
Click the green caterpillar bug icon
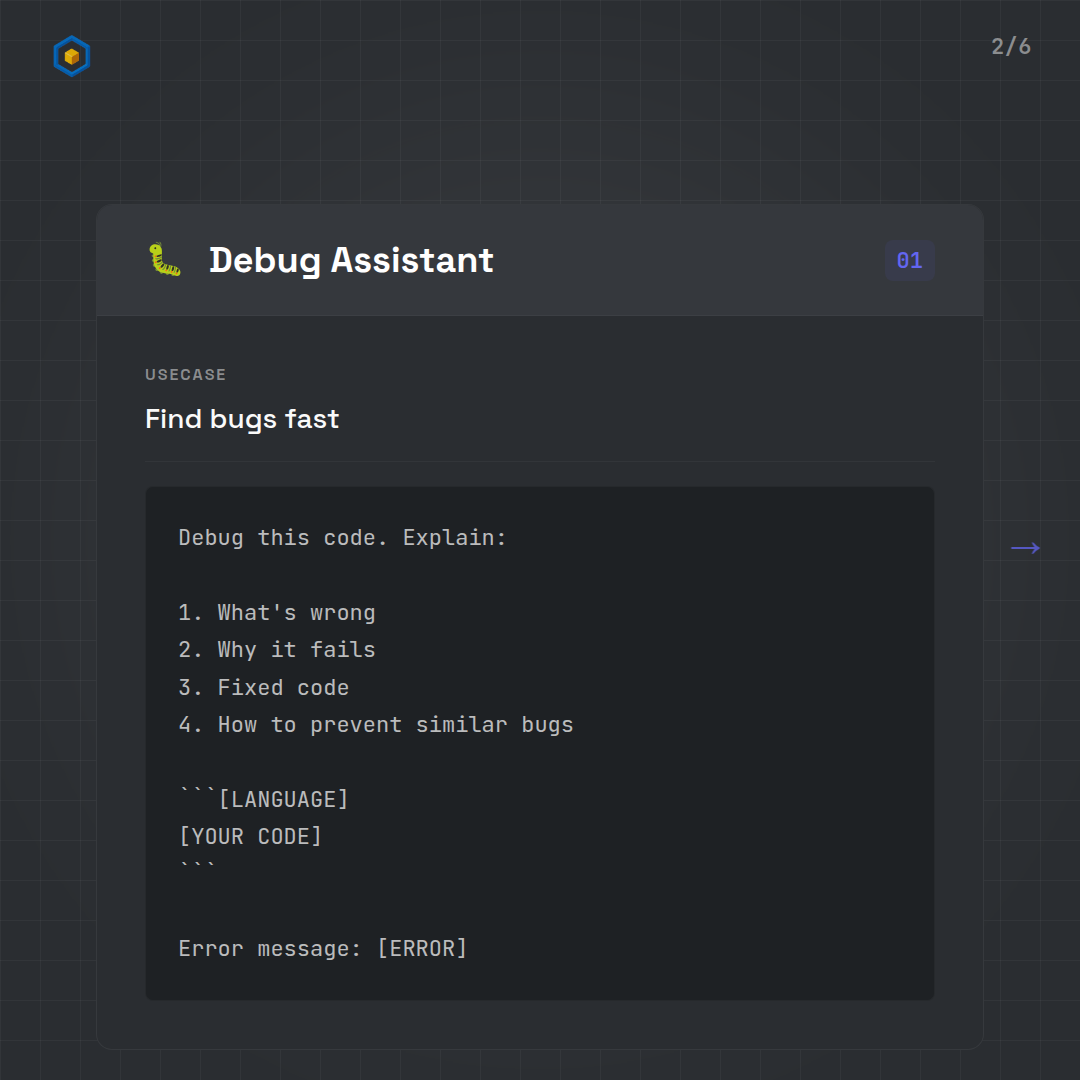pos(165,260)
